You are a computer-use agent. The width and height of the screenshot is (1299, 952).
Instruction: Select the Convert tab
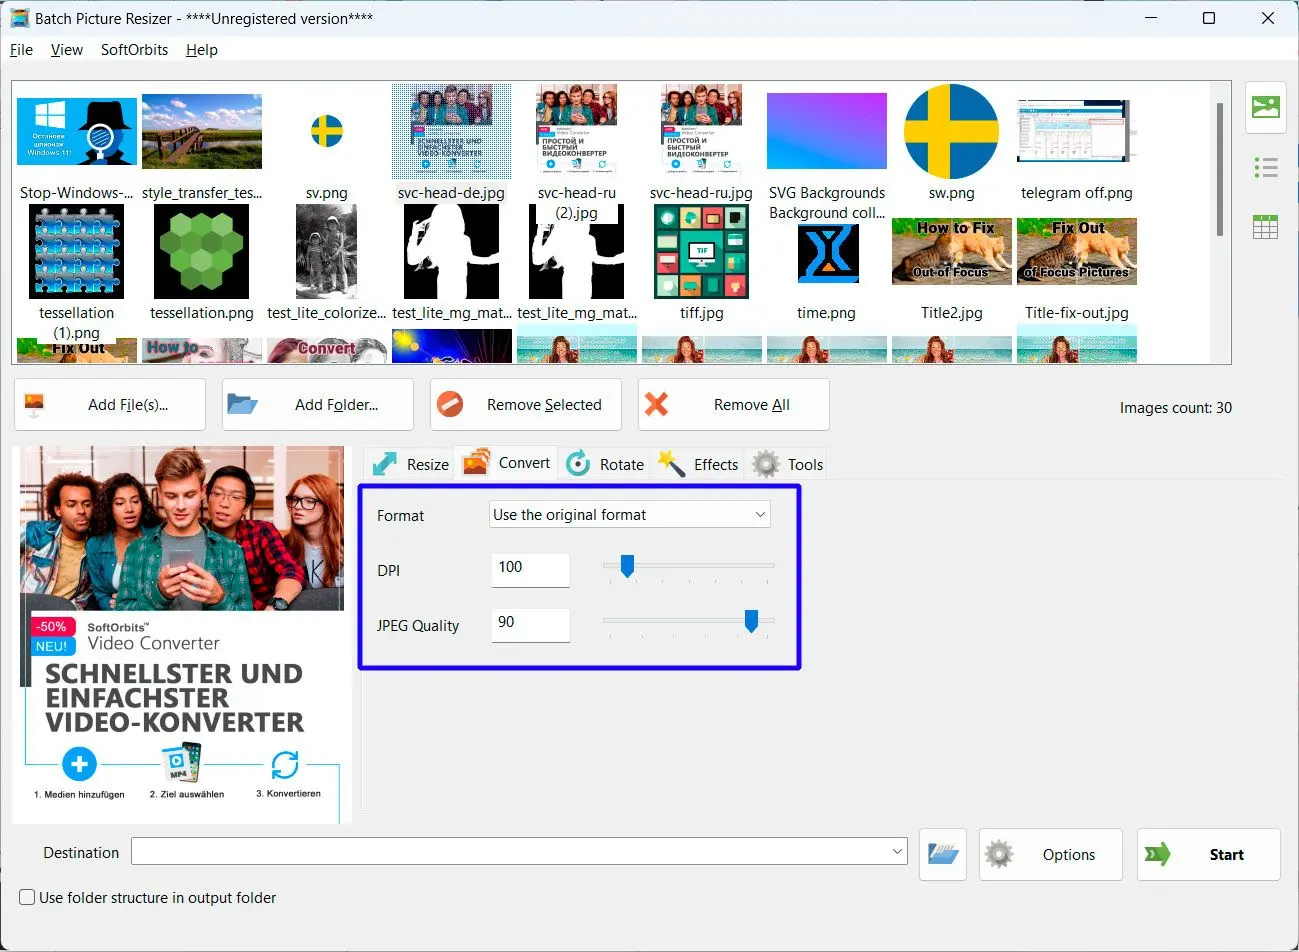pos(506,463)
